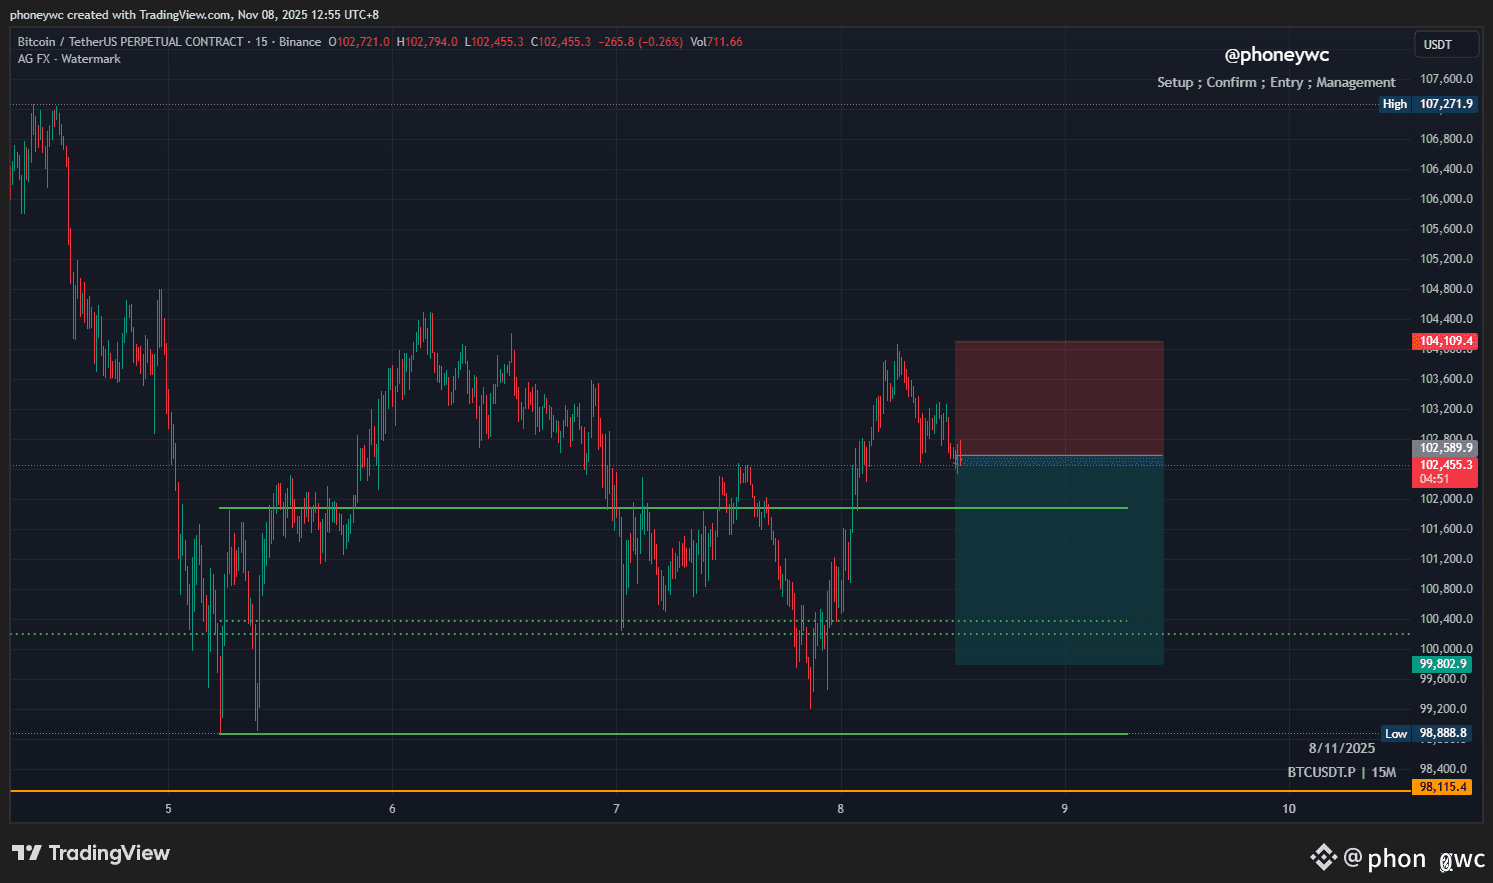Click date 8 on the time axis
This screenshot has height=883, width=1493.
click(x=840, y=809)
